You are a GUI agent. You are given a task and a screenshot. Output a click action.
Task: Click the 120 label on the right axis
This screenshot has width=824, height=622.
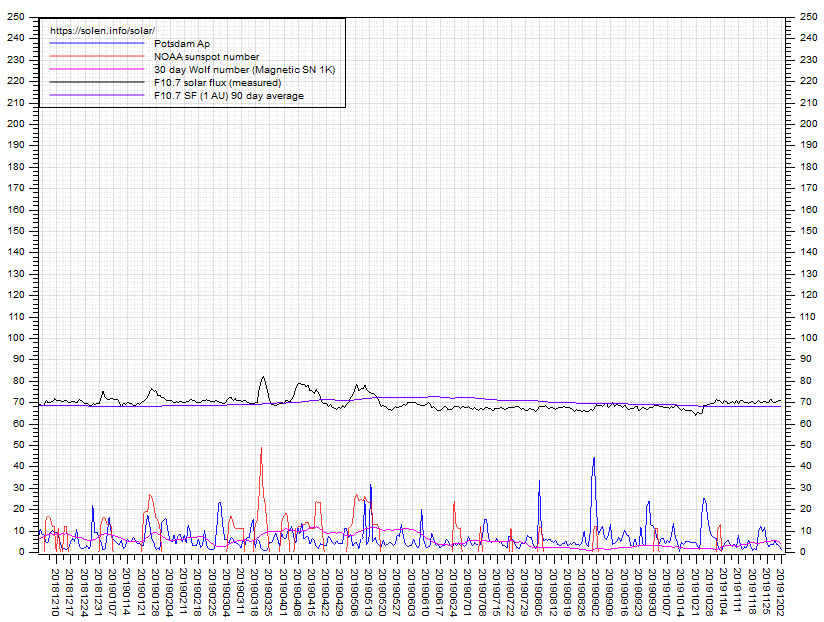click(x=809, y=295)
